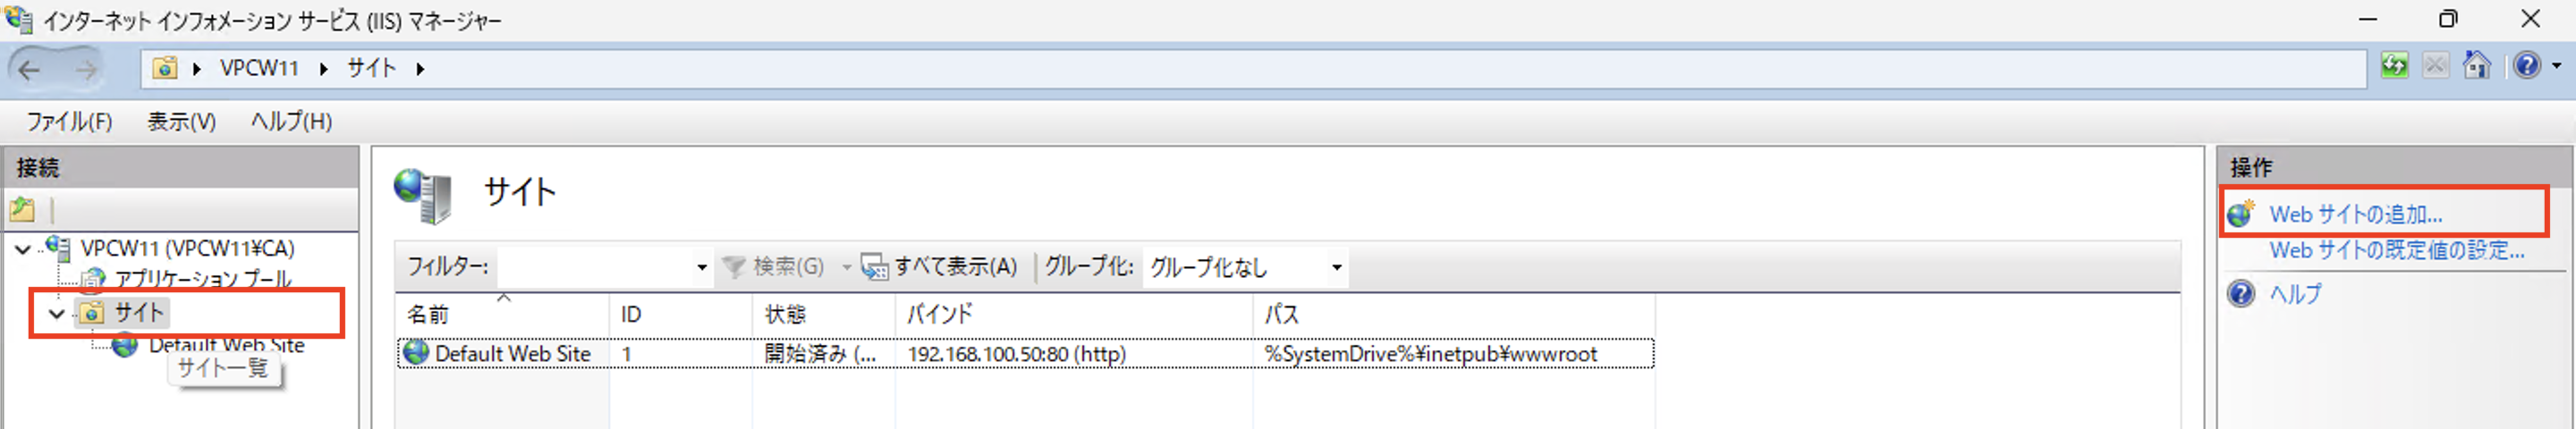Click サイト in the breadcrumb
The height and width of the screenshot is (429, 2576).
371,68
